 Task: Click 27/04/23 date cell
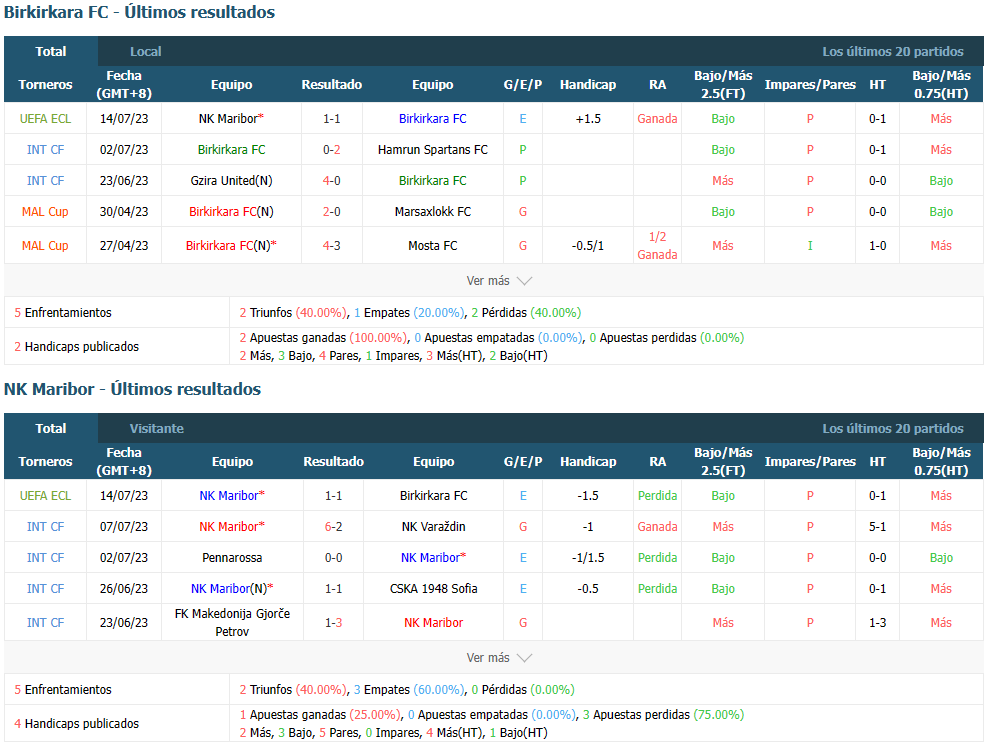[124, 245]
